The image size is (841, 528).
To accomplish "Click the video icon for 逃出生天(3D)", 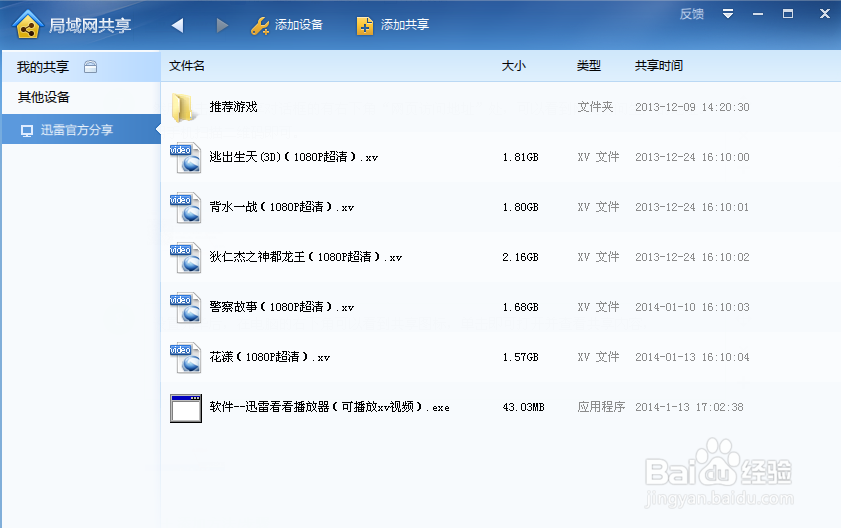I will 186,158.
